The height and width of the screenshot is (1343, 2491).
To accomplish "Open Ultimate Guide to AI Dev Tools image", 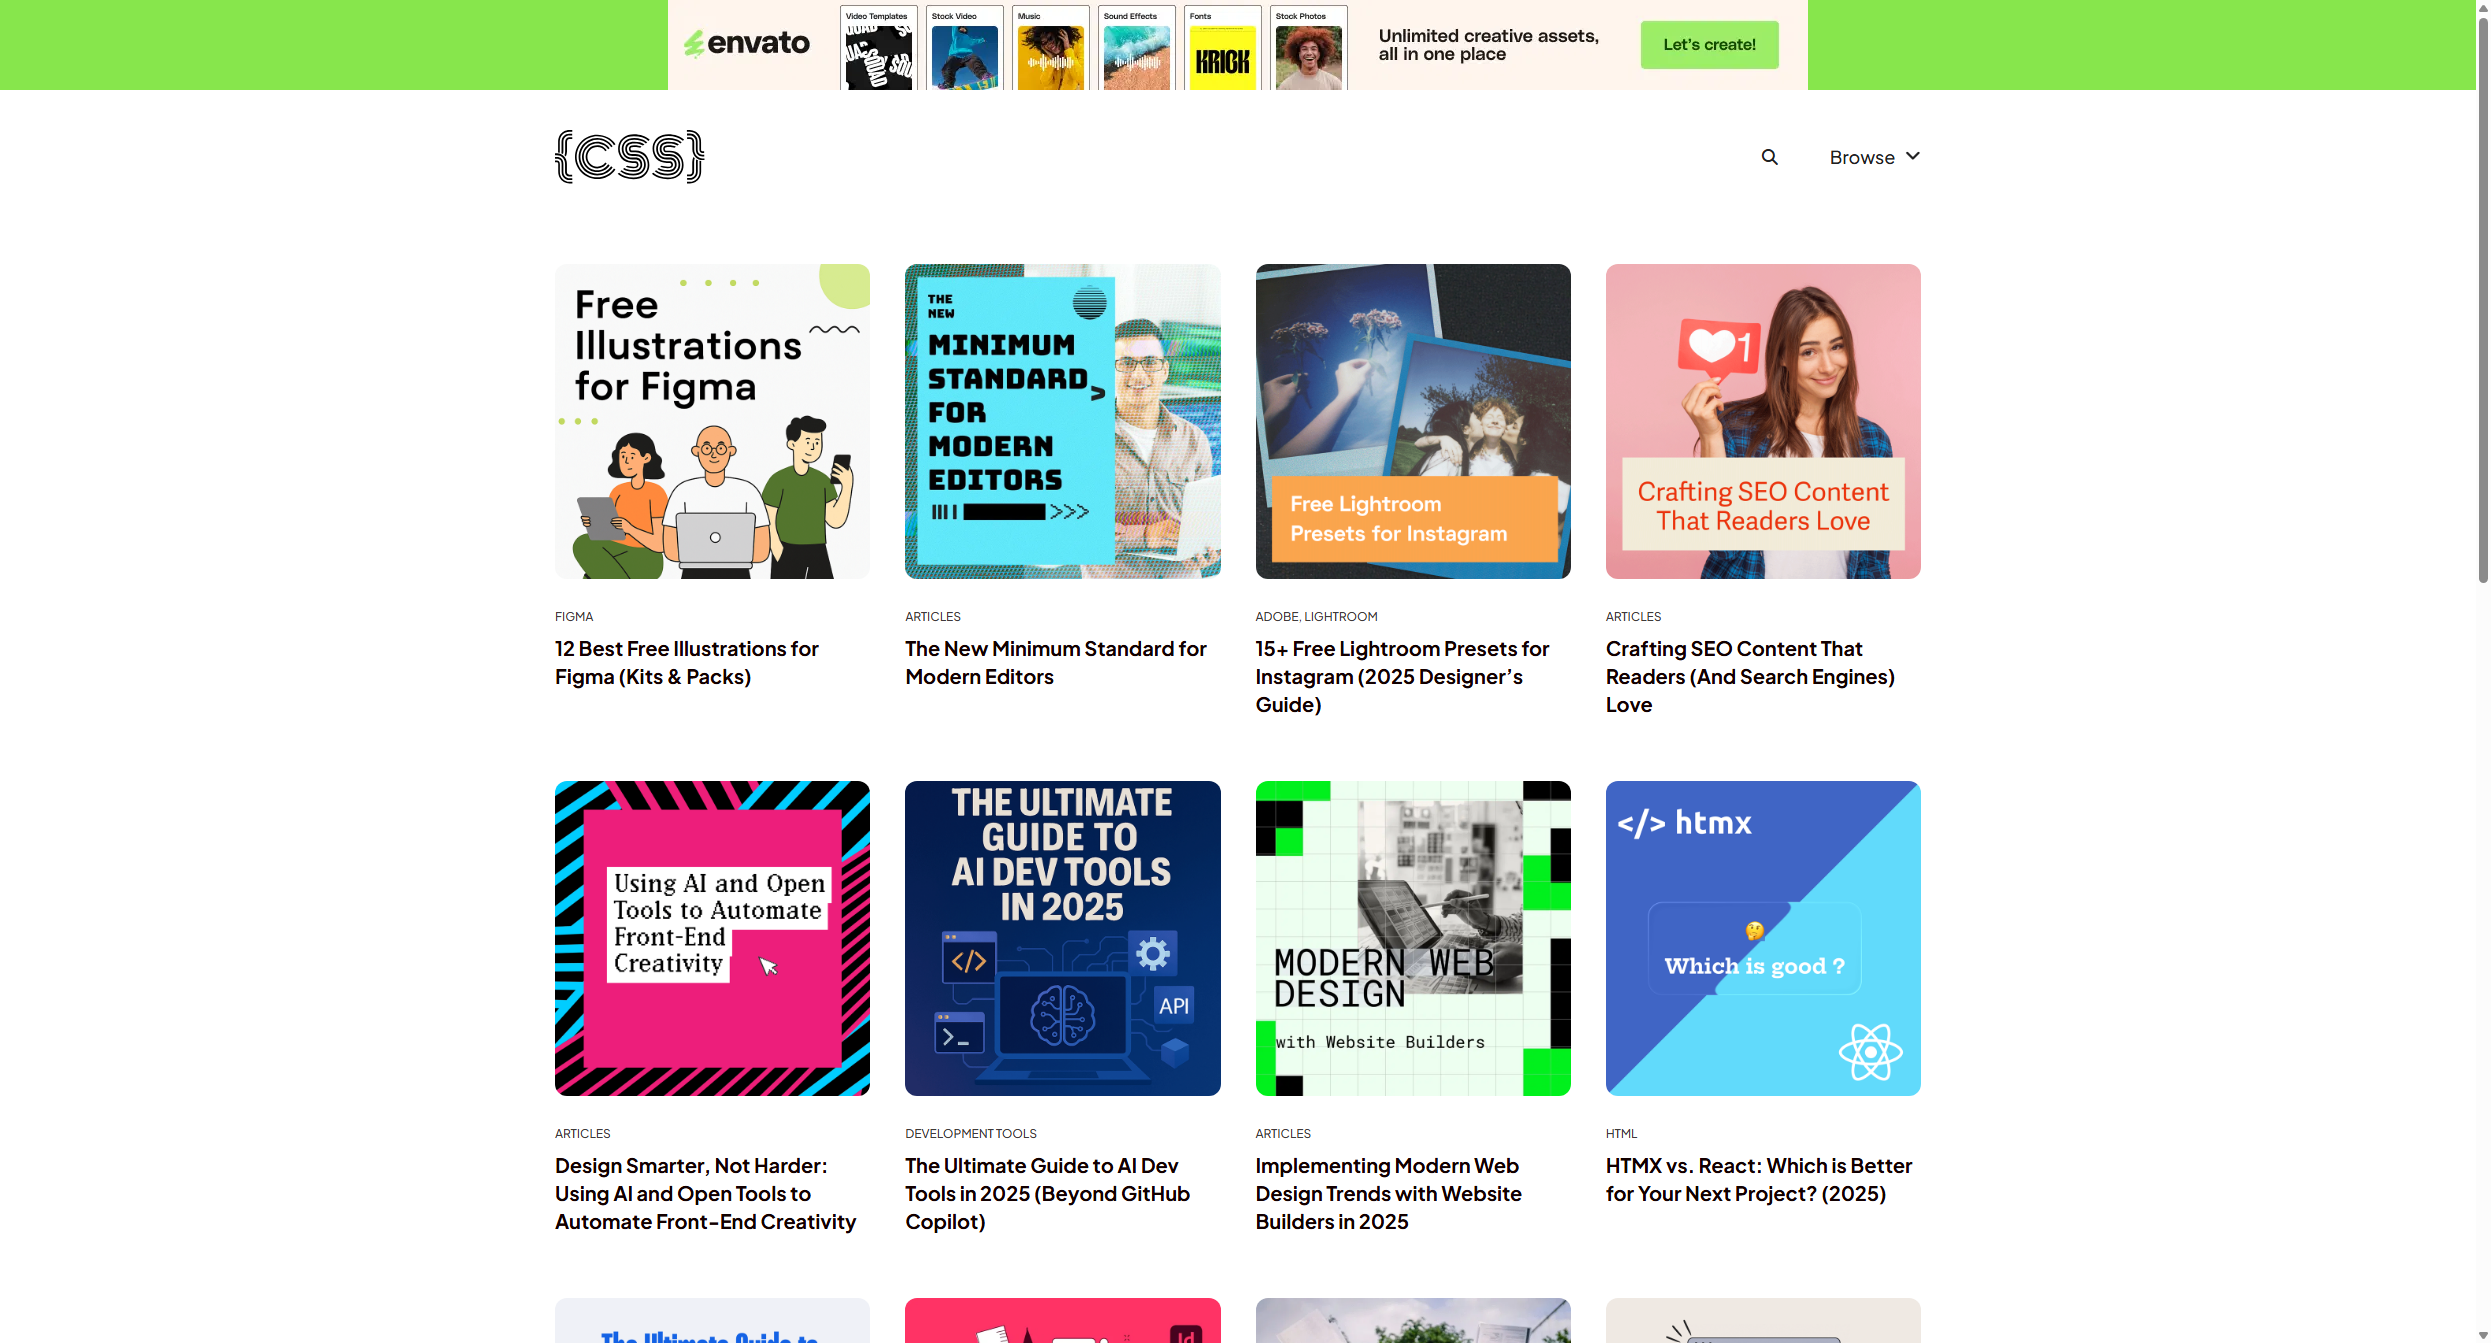I will pyautogui.click(x=1062, y=938).
